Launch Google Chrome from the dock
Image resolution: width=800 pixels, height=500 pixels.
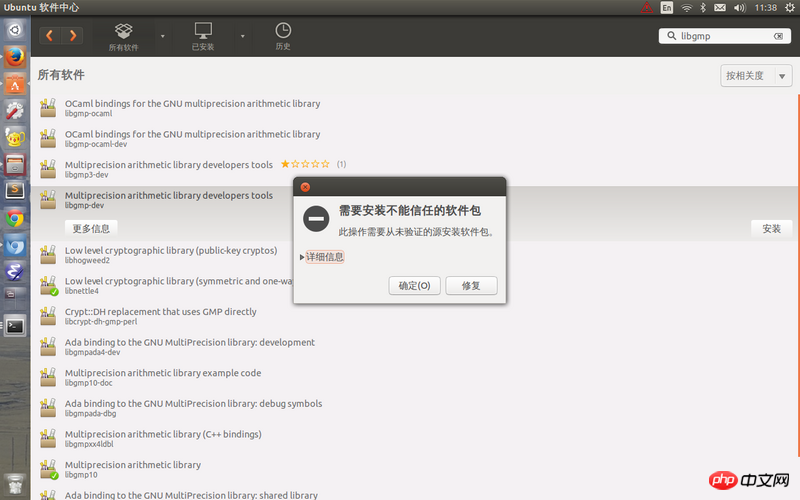(x=15, y=218)
